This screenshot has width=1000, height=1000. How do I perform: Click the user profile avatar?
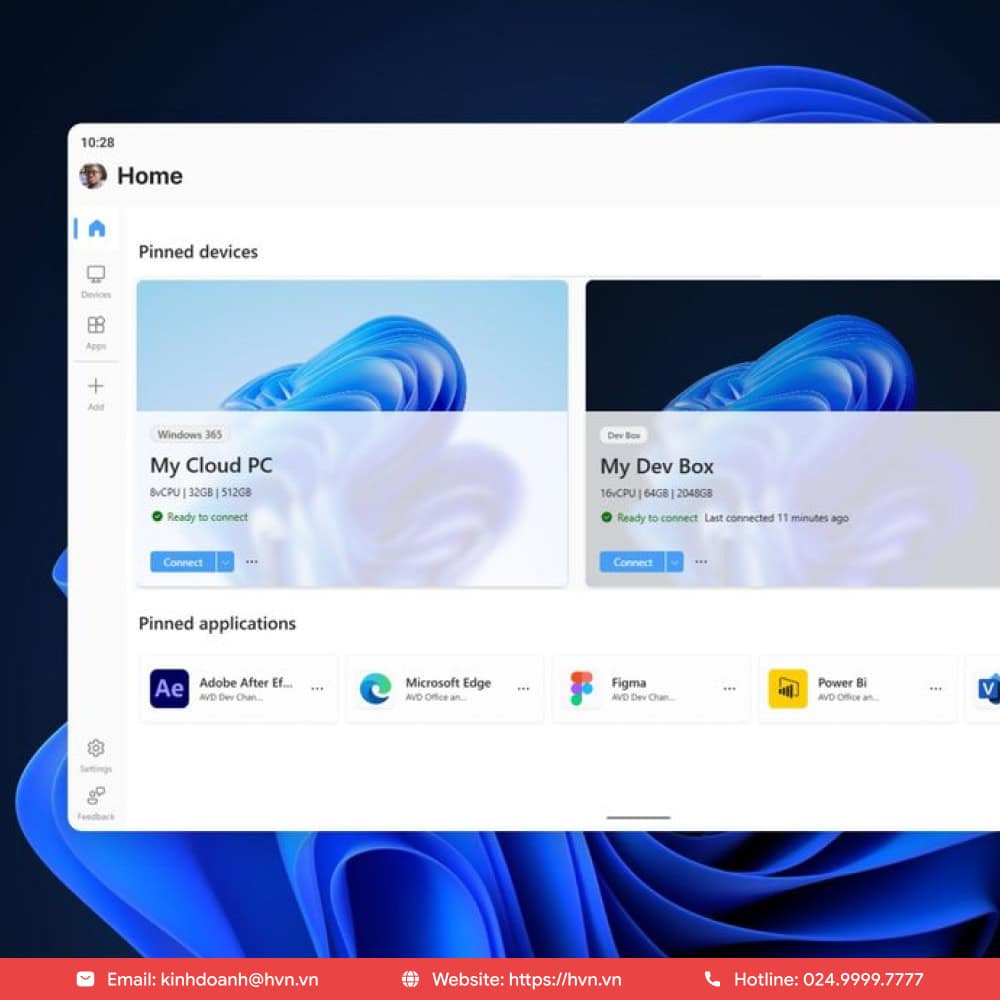pos(93,175)
